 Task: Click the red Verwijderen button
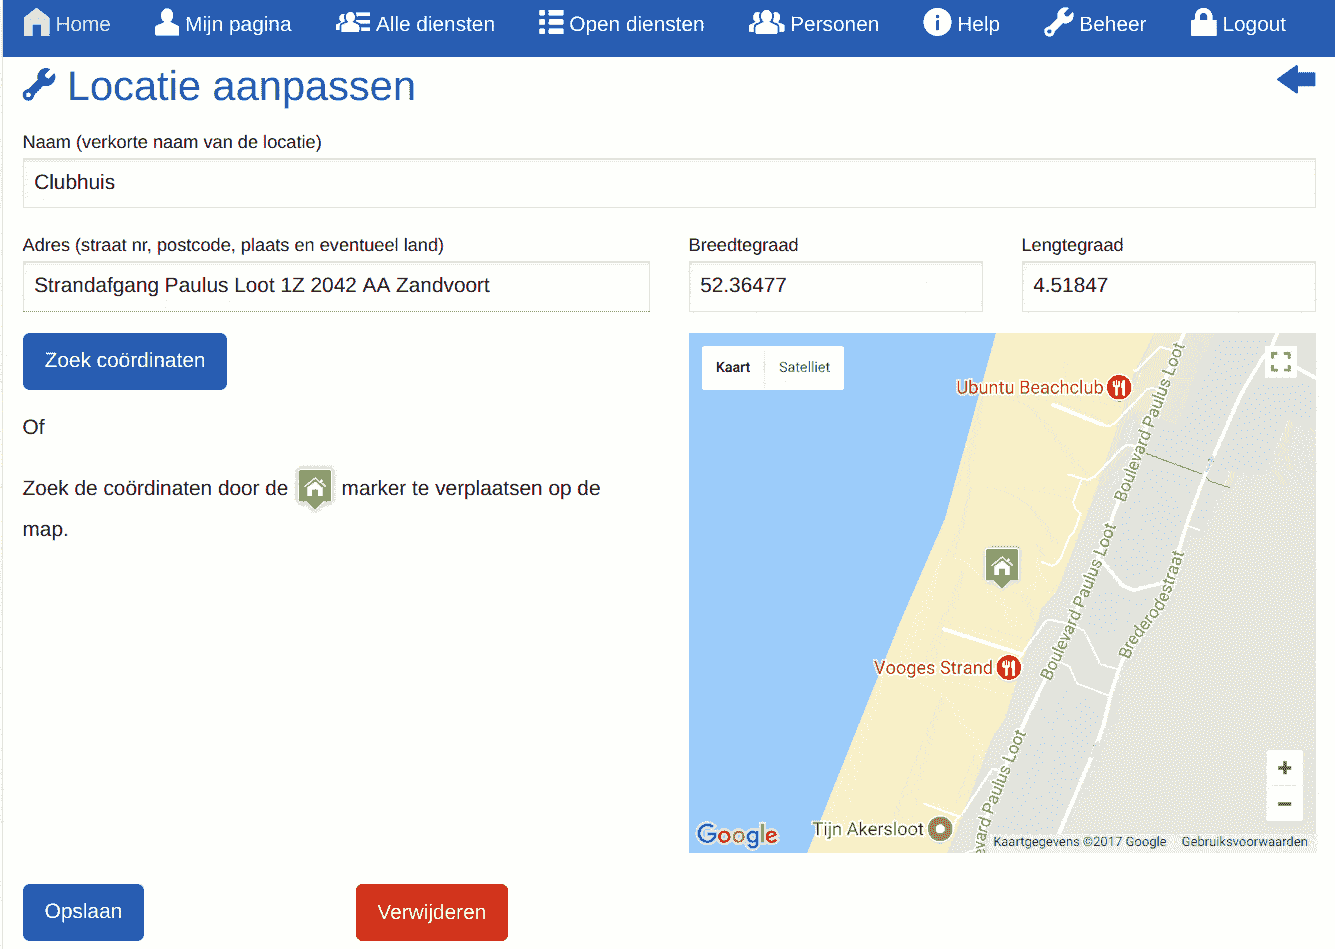(431, 912)
